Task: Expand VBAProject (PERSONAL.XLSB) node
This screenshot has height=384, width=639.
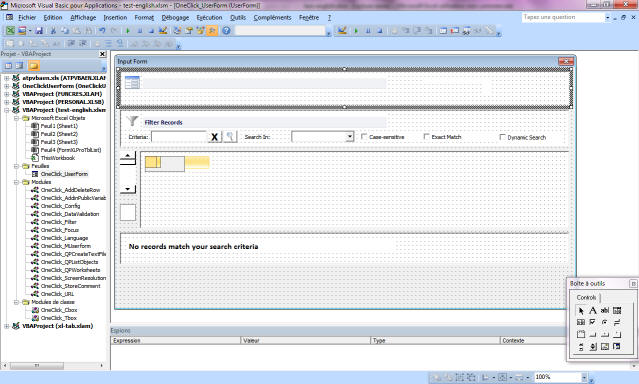Action: click(7, 102)
